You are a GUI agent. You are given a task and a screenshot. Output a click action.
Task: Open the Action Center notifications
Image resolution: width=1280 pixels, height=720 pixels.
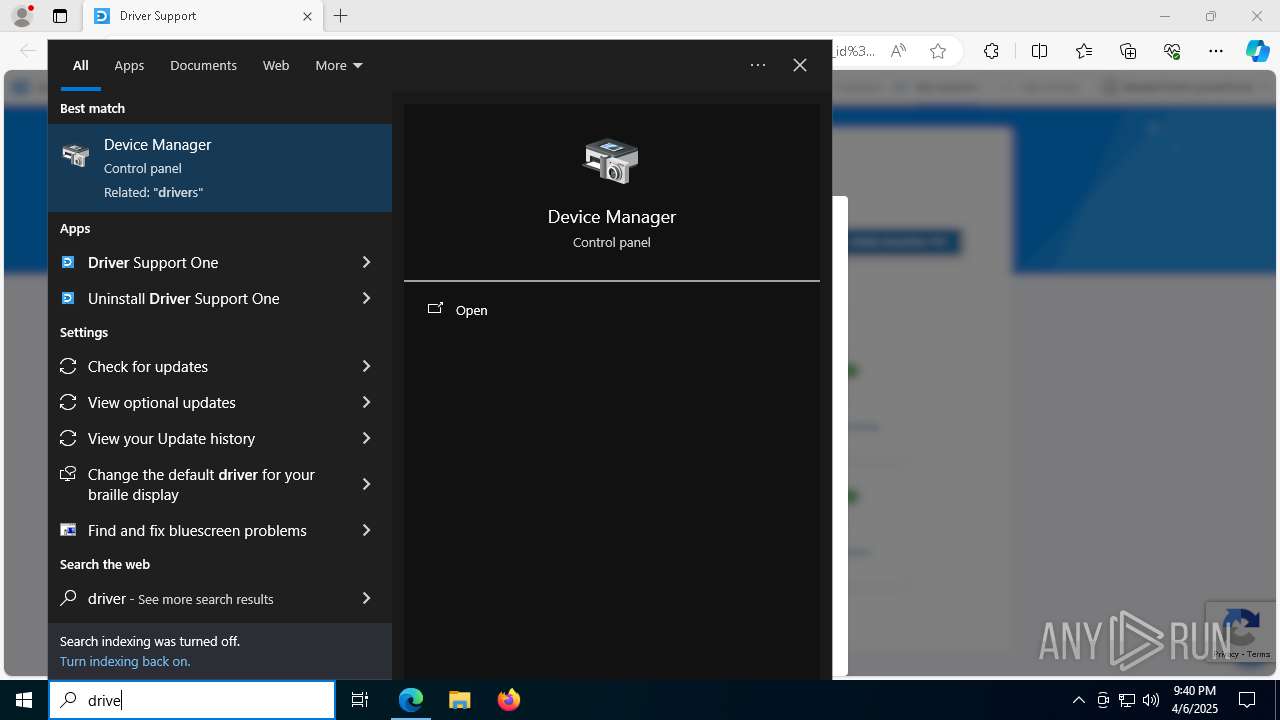[x=1247, y=700]
